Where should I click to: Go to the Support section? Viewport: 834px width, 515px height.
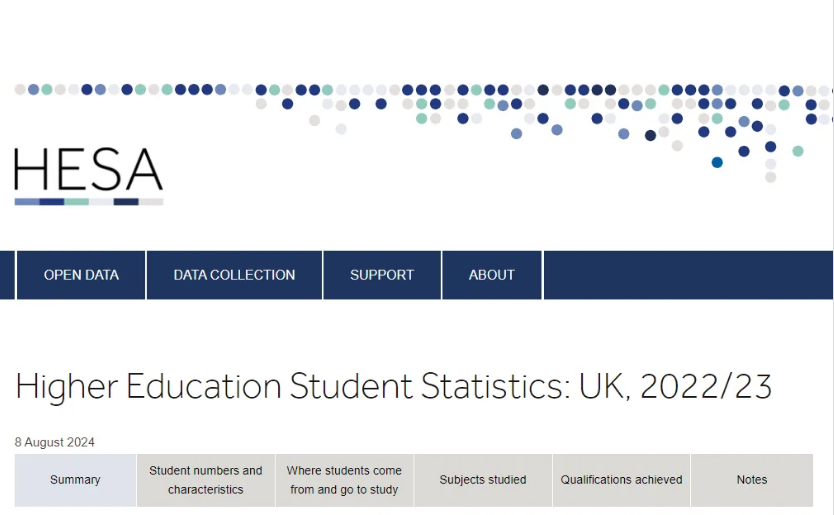click(382, 275)
